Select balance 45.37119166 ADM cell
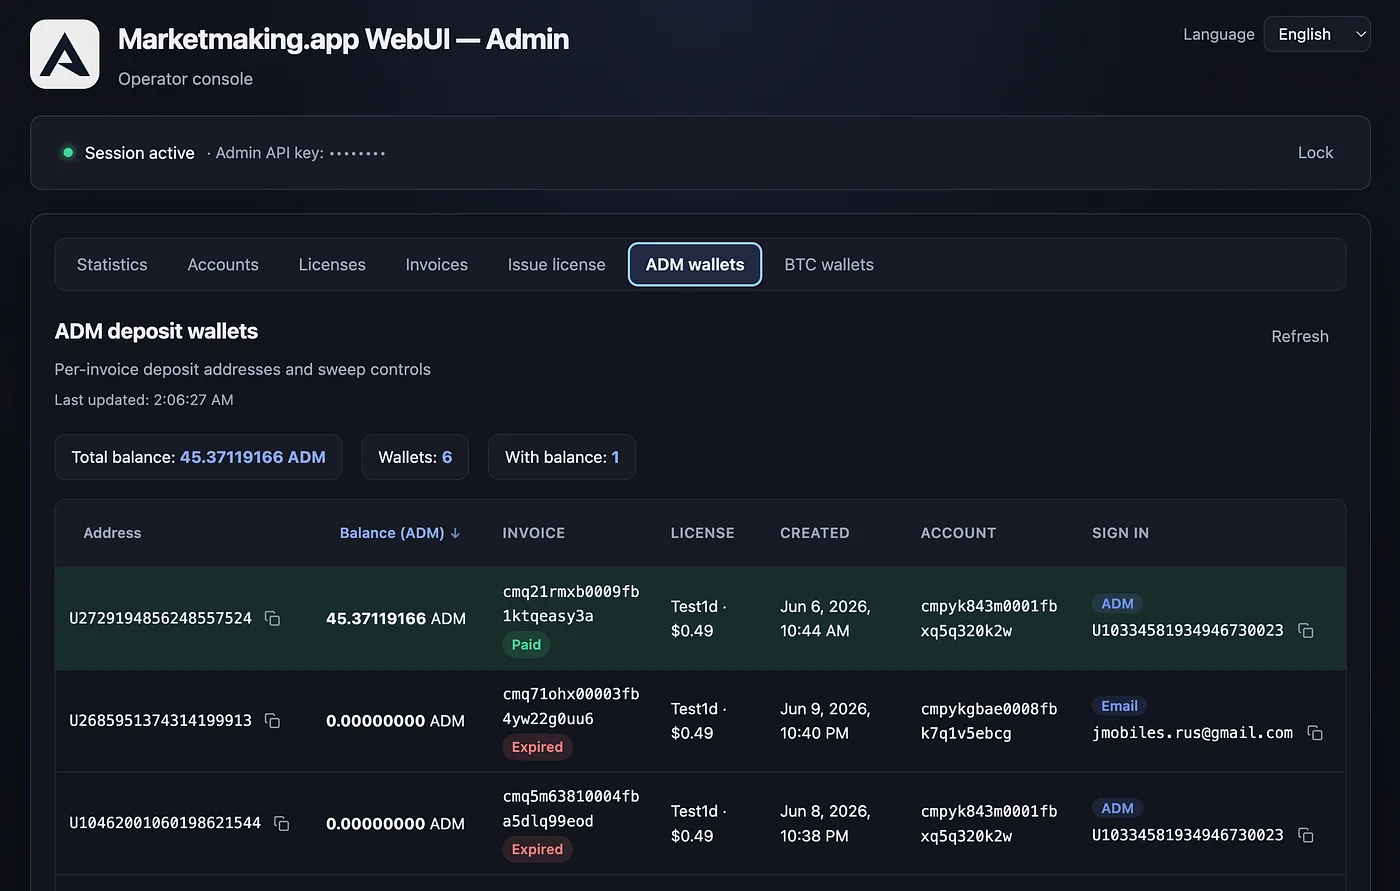 (x=396, y=618)
